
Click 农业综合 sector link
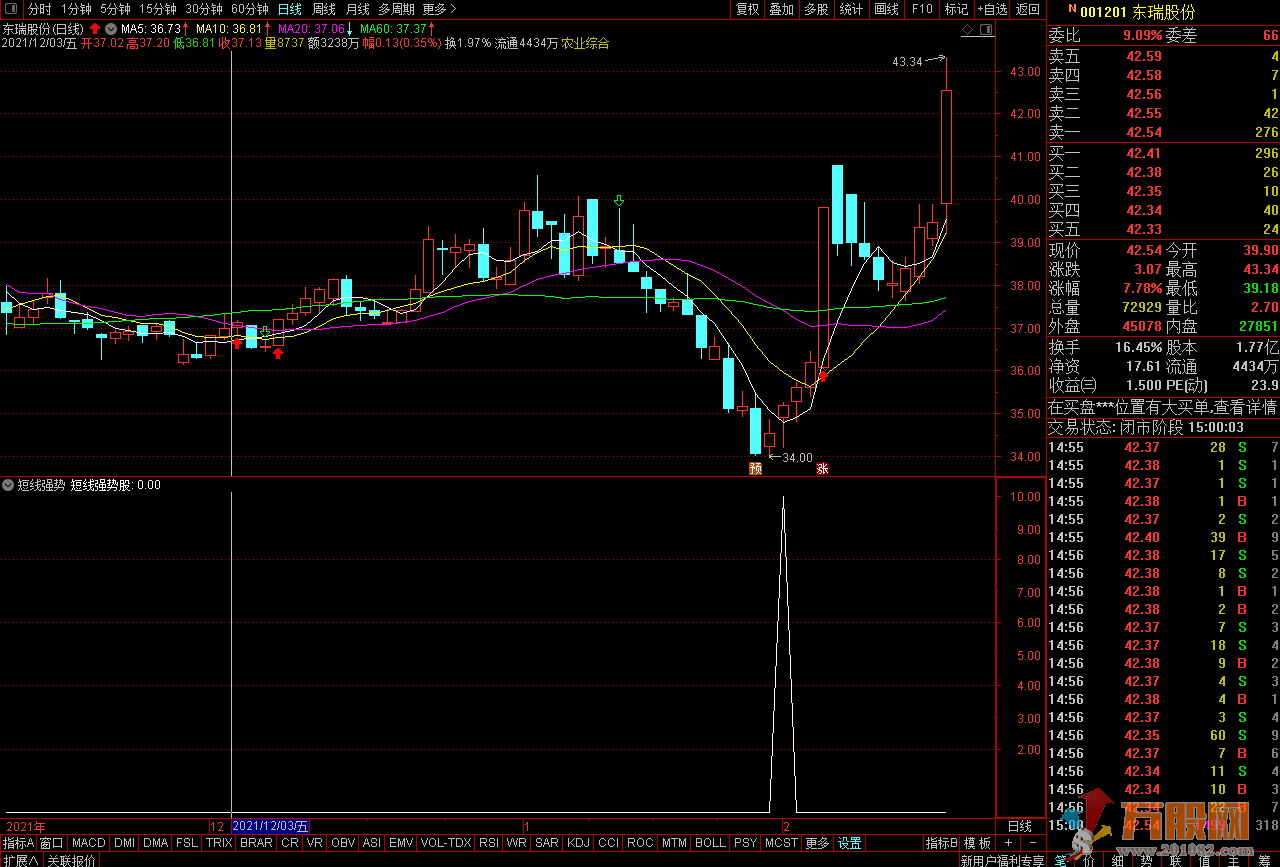coord(585,43)
